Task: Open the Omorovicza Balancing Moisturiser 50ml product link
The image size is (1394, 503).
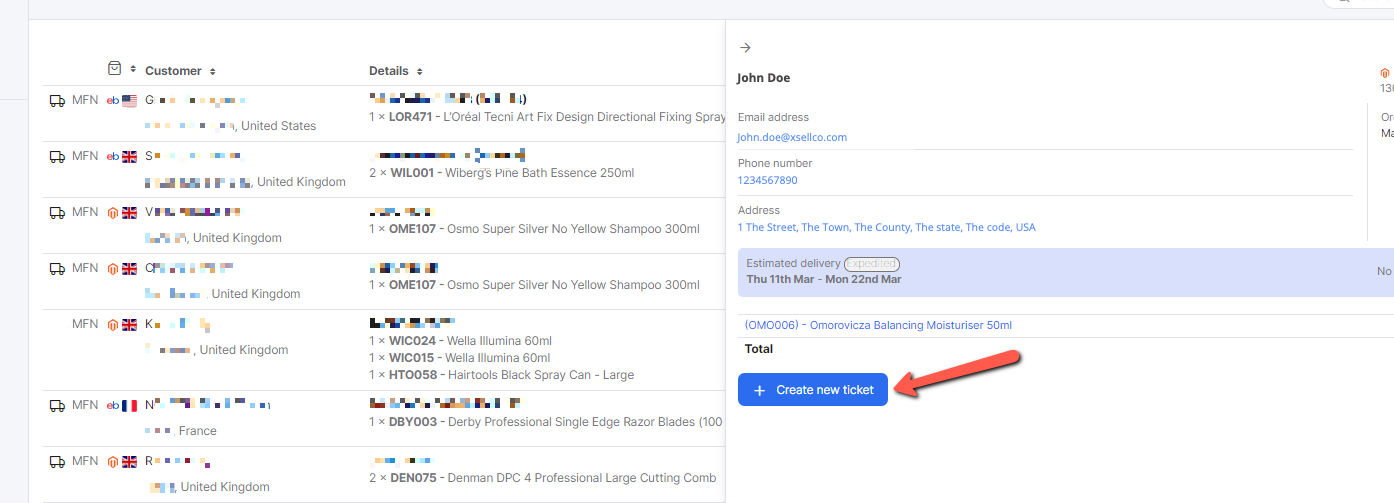Action: [x=878, y=325]
